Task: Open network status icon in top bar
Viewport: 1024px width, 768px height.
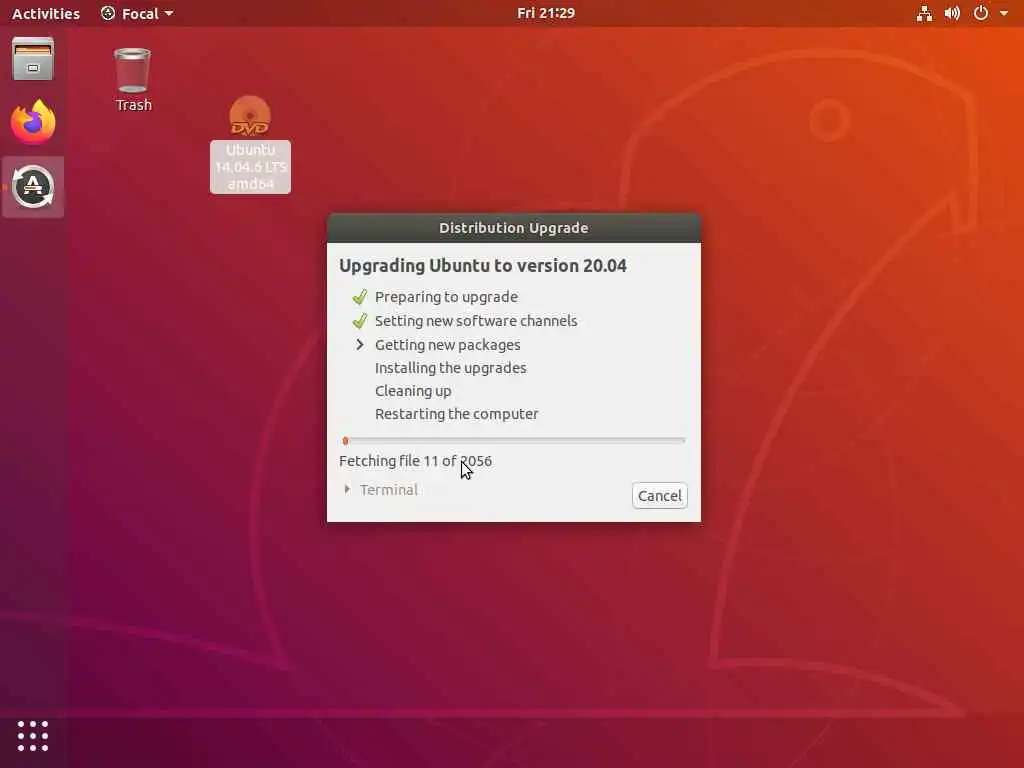Action: point(924,13)
